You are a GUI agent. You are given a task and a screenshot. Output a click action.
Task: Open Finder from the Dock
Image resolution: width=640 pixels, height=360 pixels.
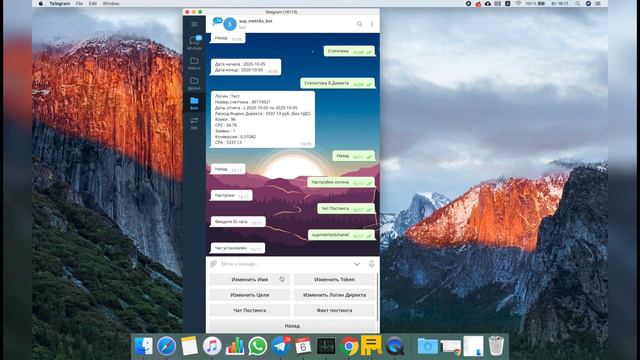coord(143,346)
